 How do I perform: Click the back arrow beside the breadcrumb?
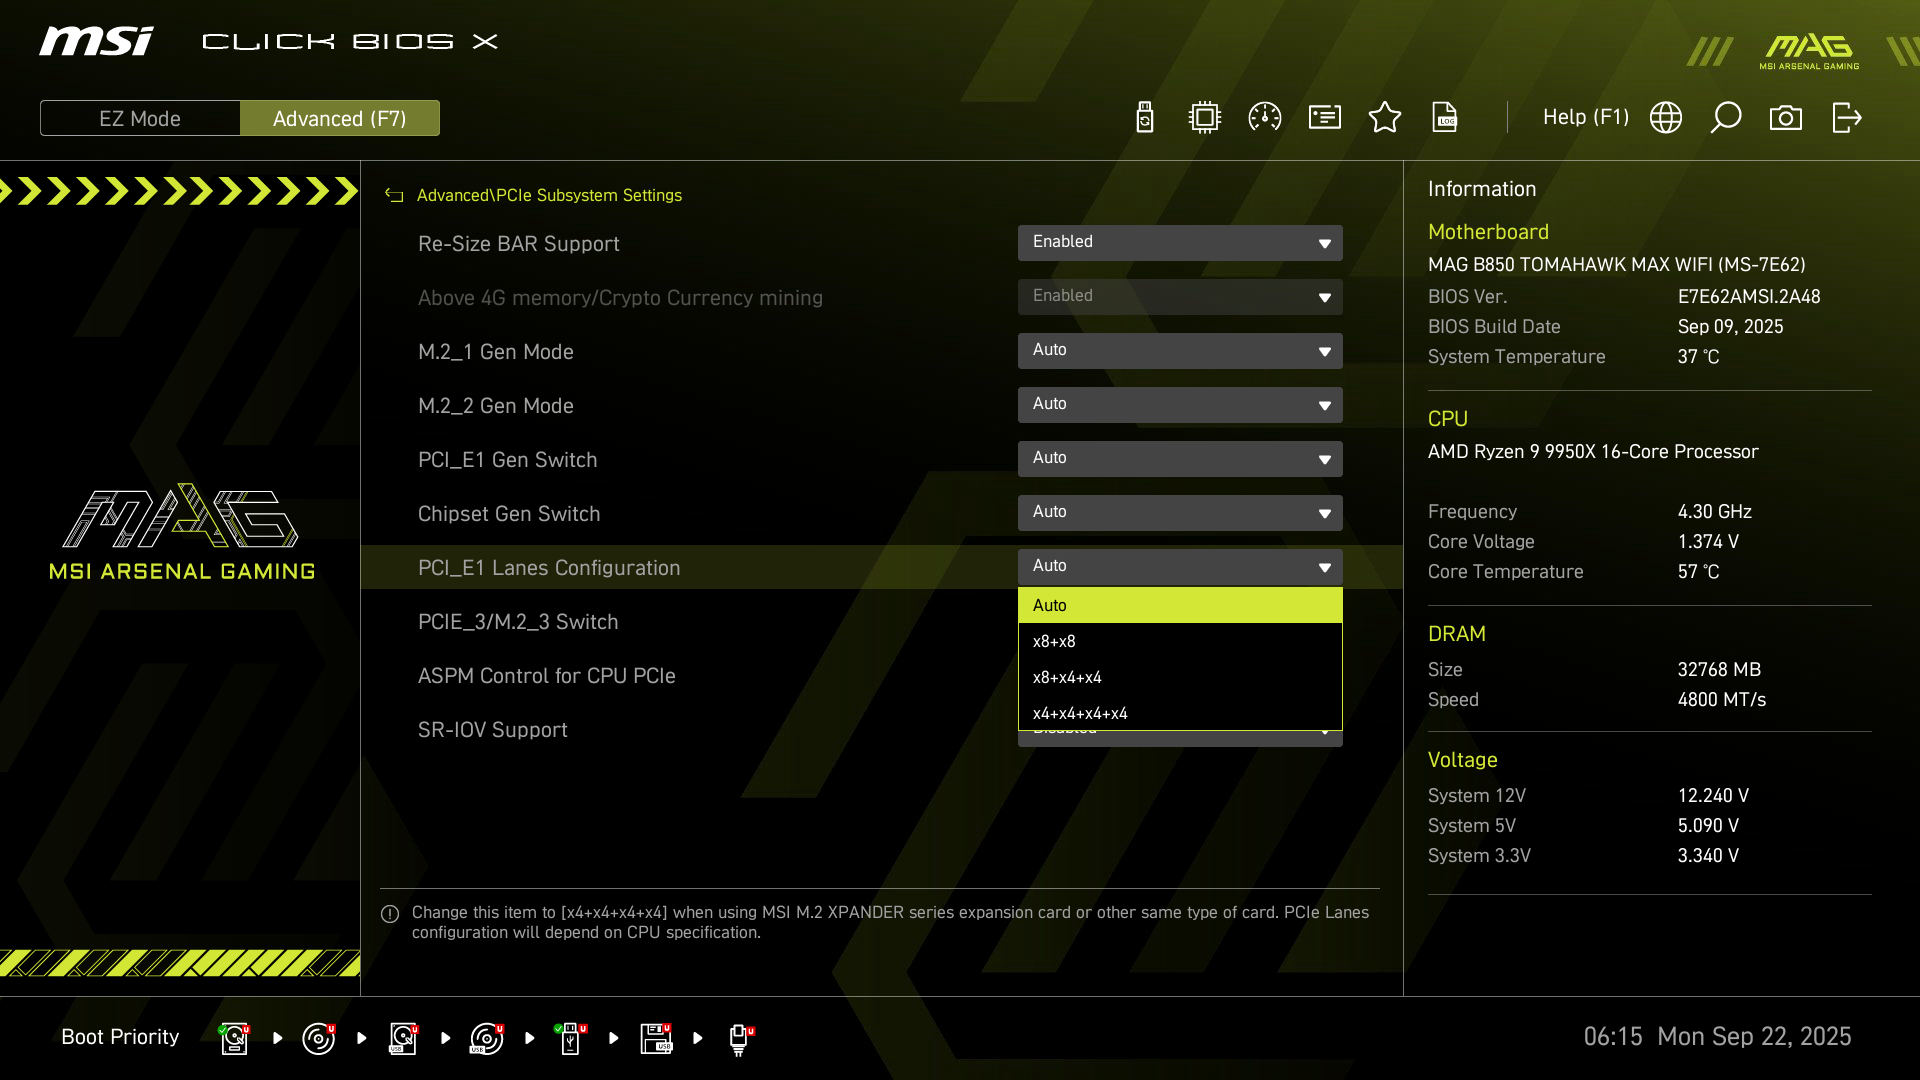tap(394, 196)
